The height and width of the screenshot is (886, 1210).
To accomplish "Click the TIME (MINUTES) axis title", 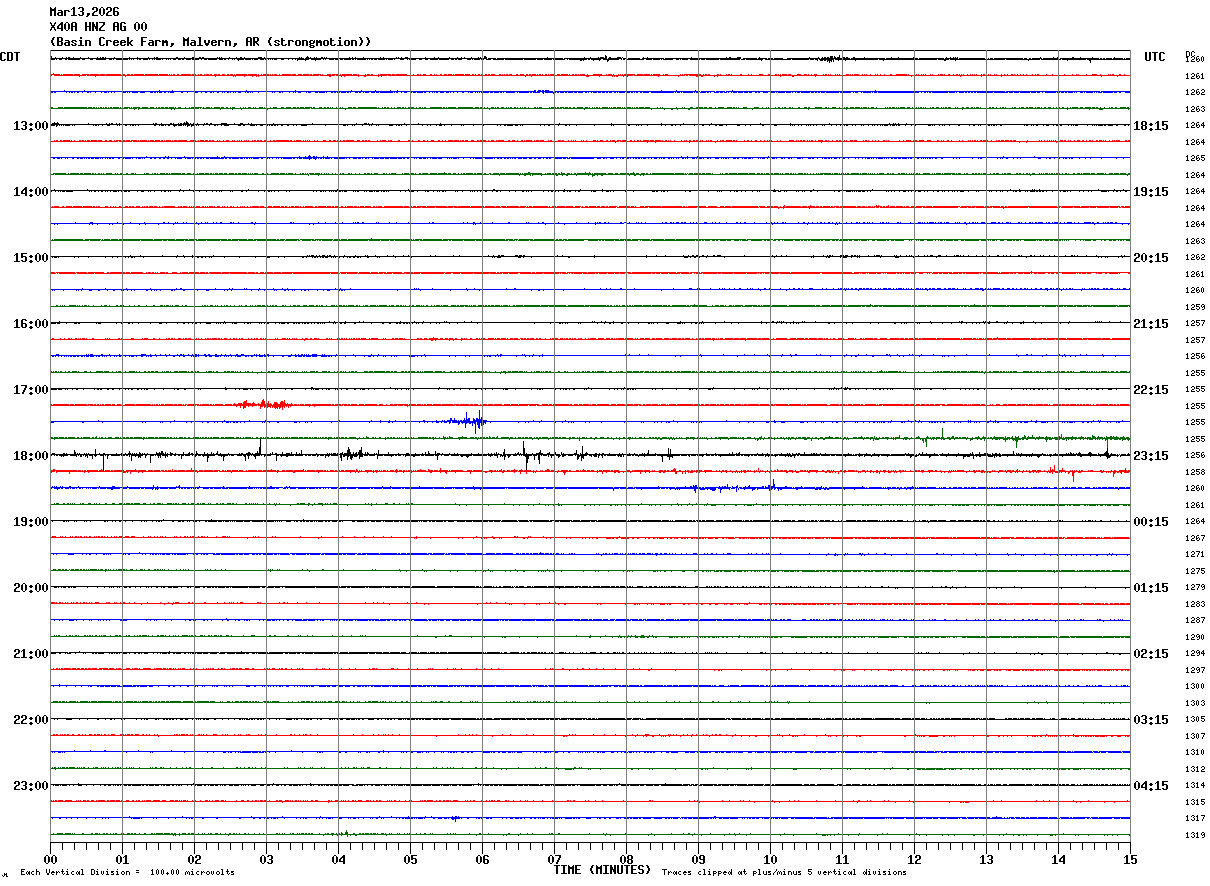I will [602, 870].
